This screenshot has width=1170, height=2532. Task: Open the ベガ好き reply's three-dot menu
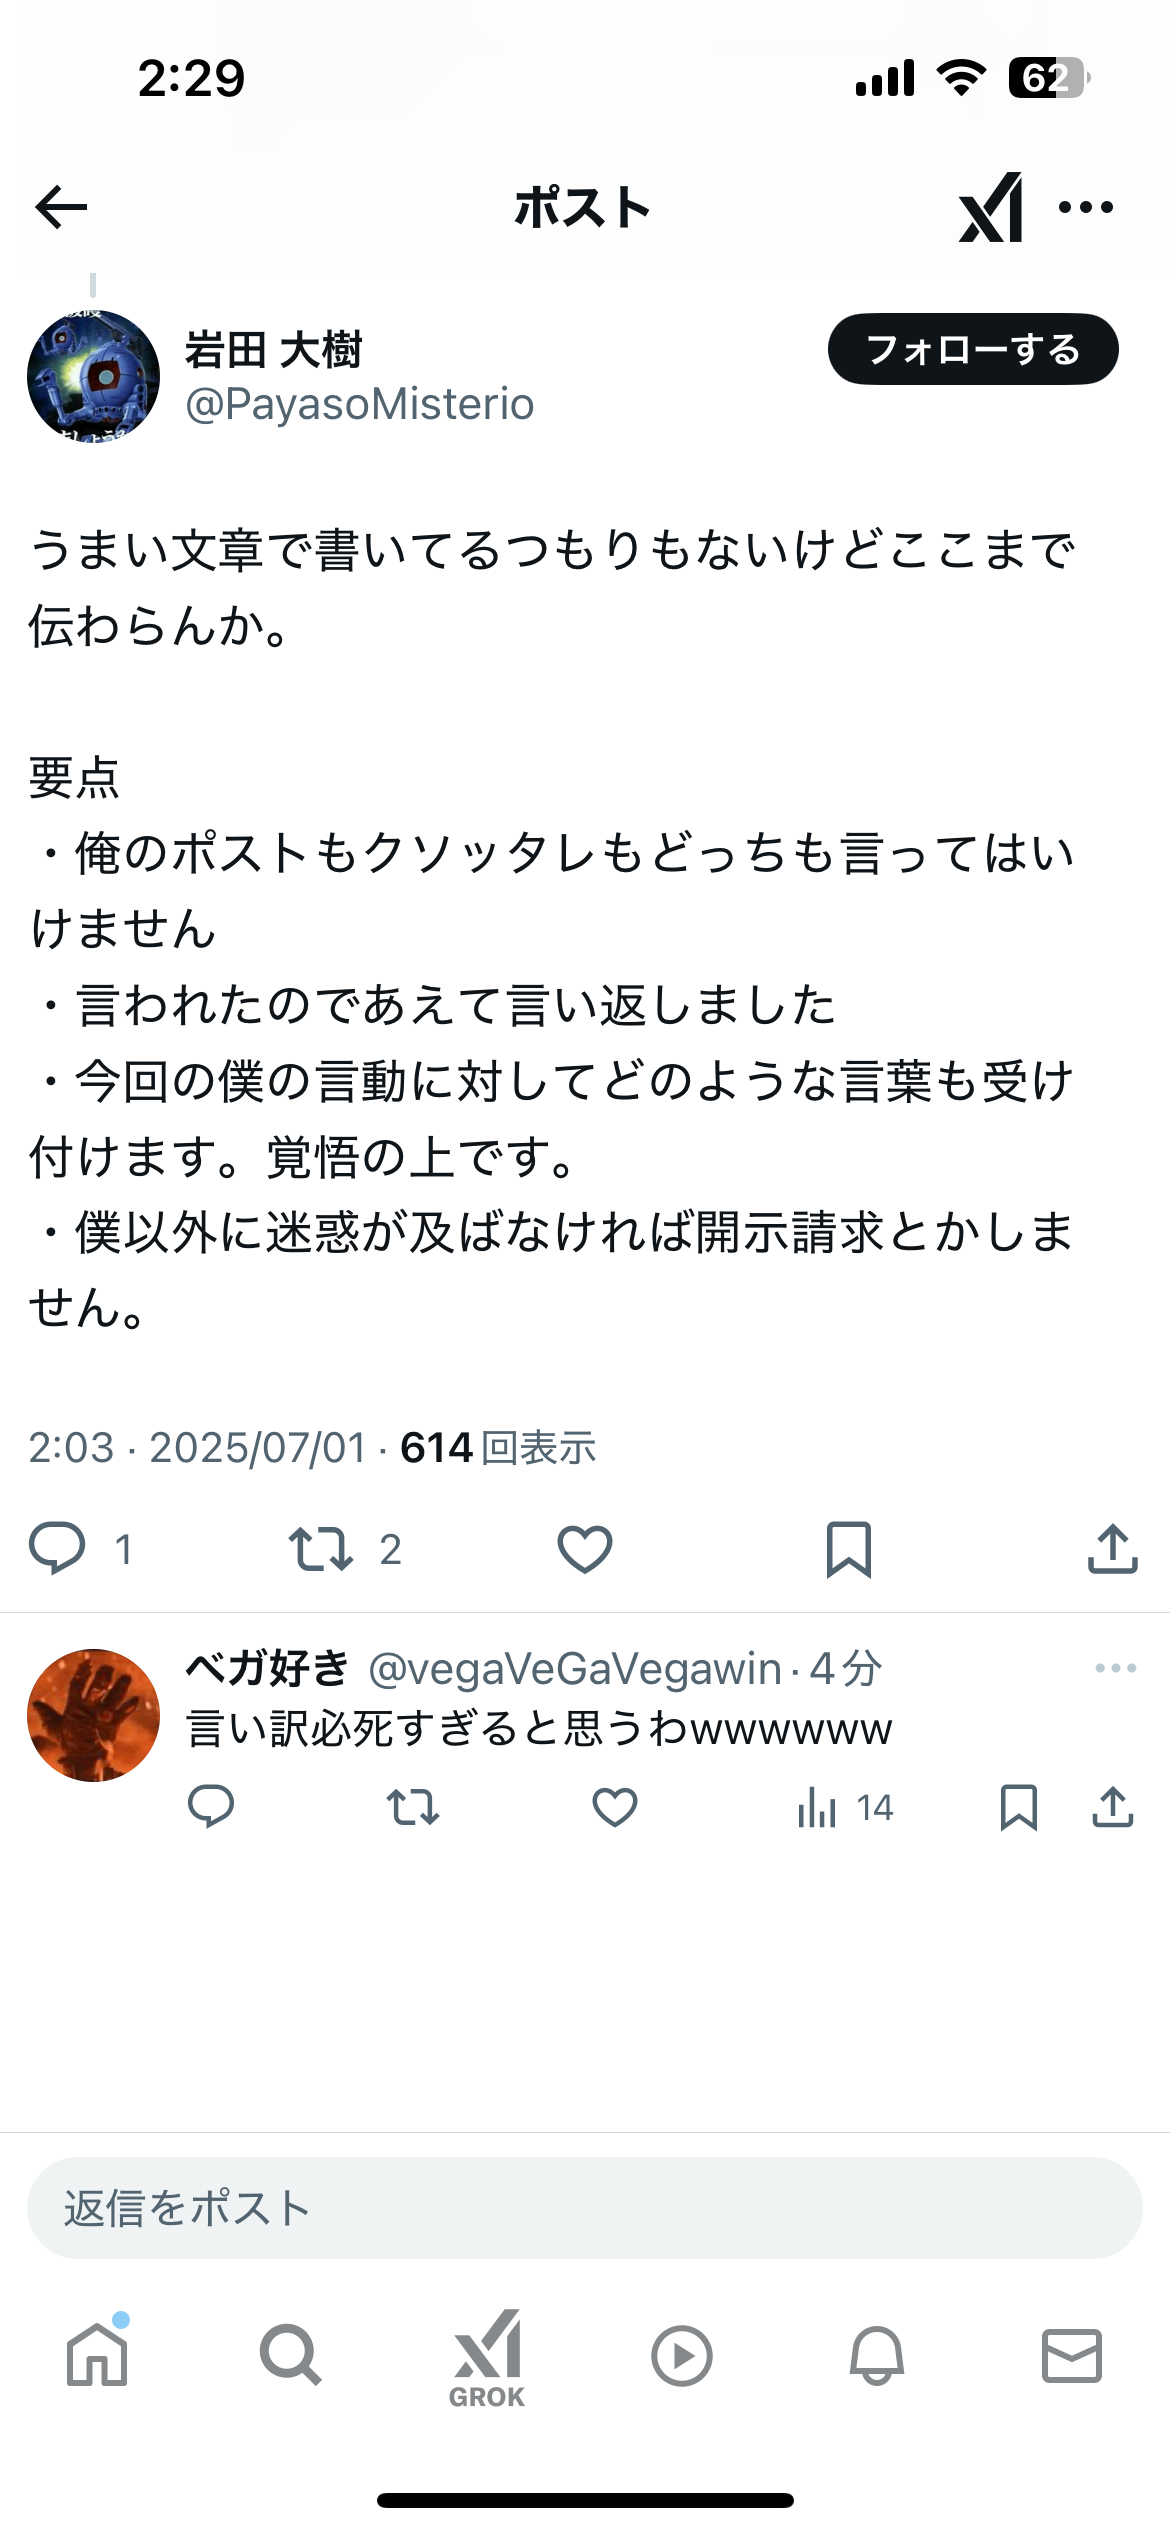(x=1115, y=1668)
